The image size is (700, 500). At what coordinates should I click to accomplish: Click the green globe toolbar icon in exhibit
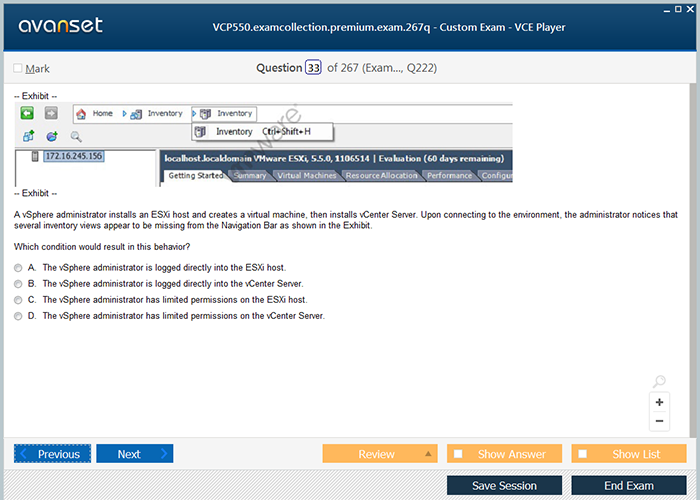52,136
